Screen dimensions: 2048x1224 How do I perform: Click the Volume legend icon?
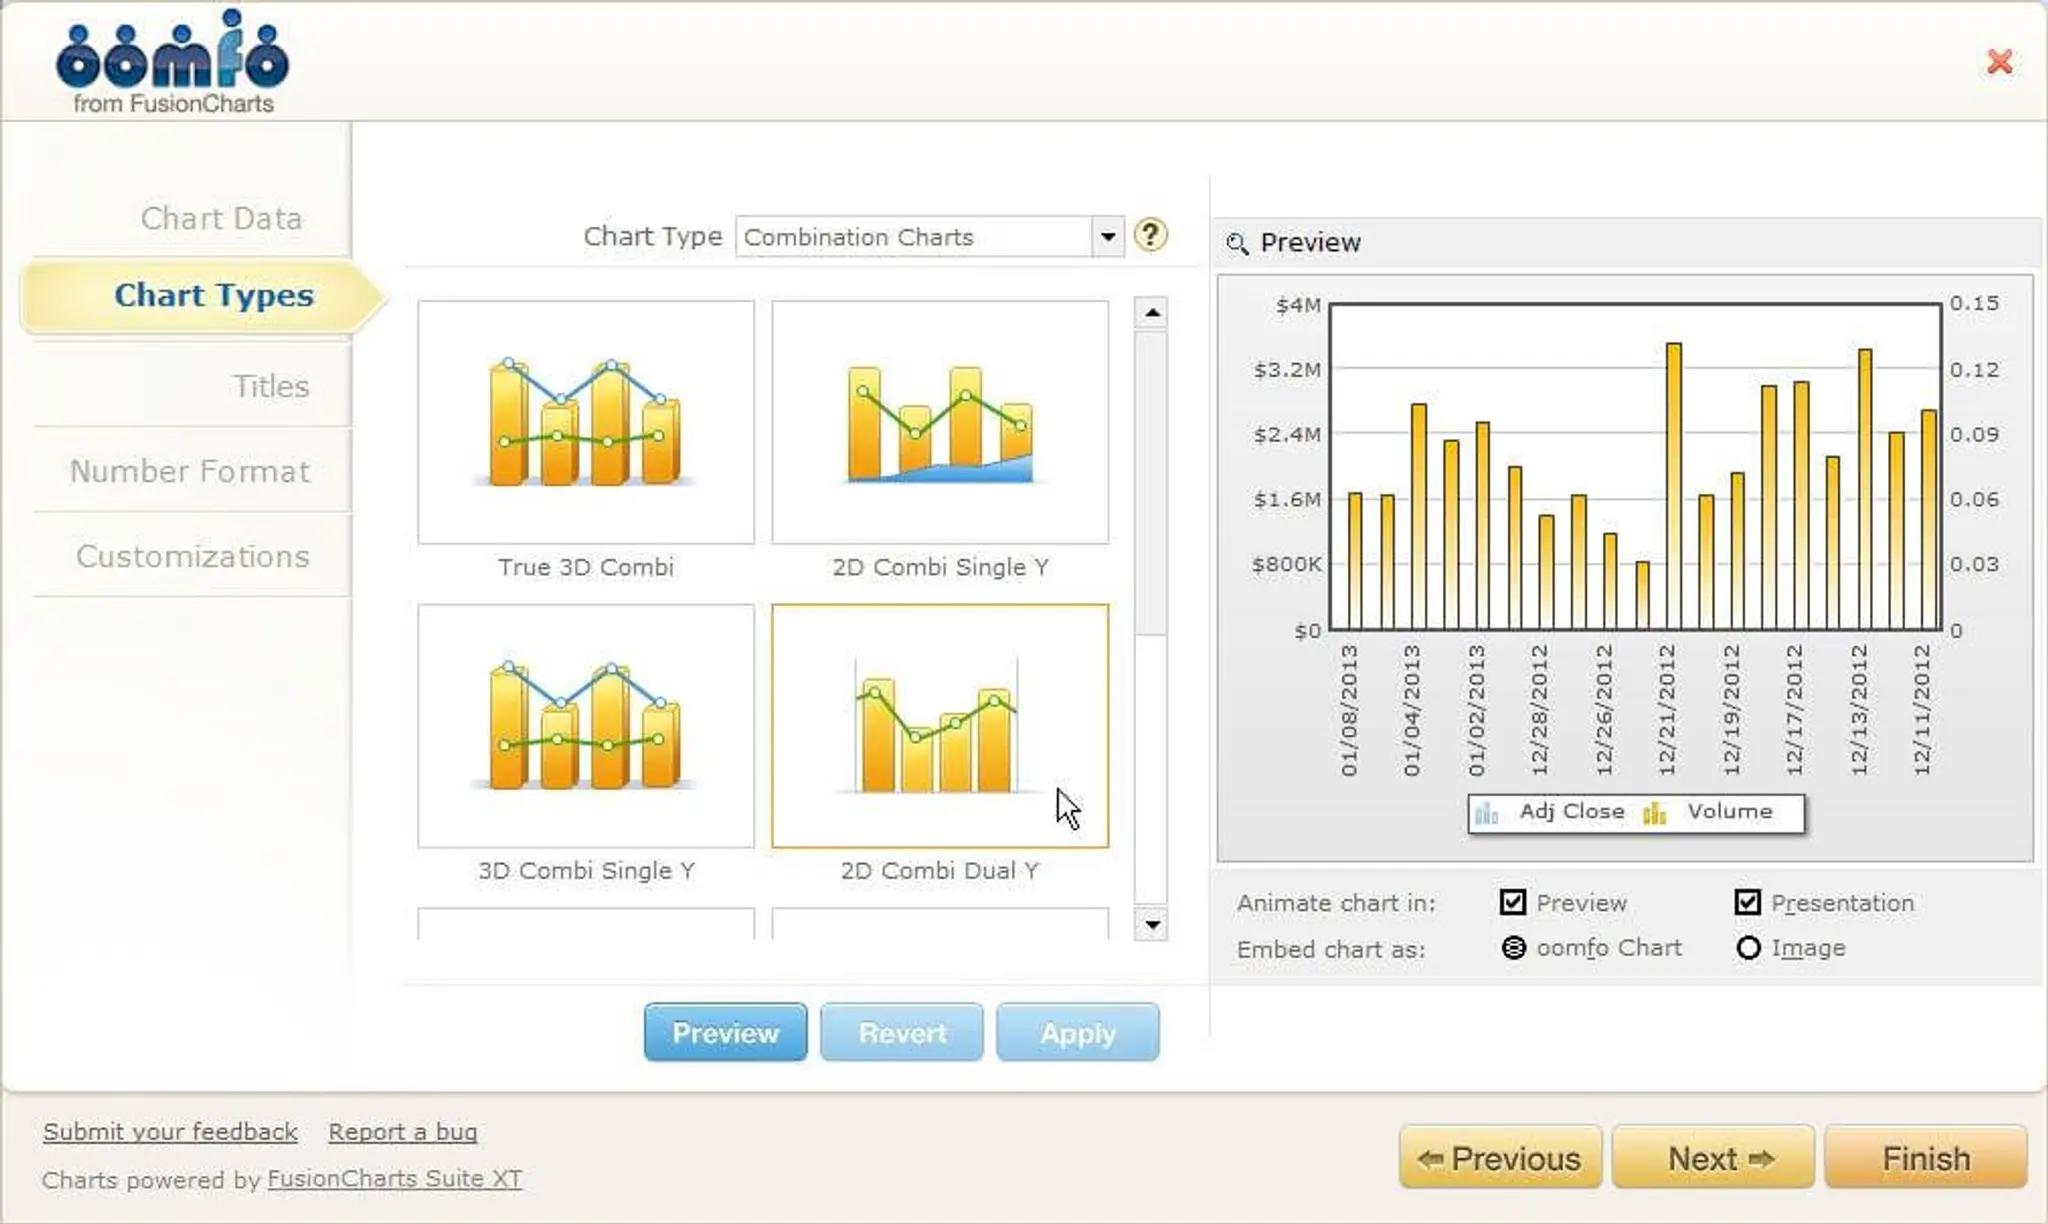(1655, 813)
